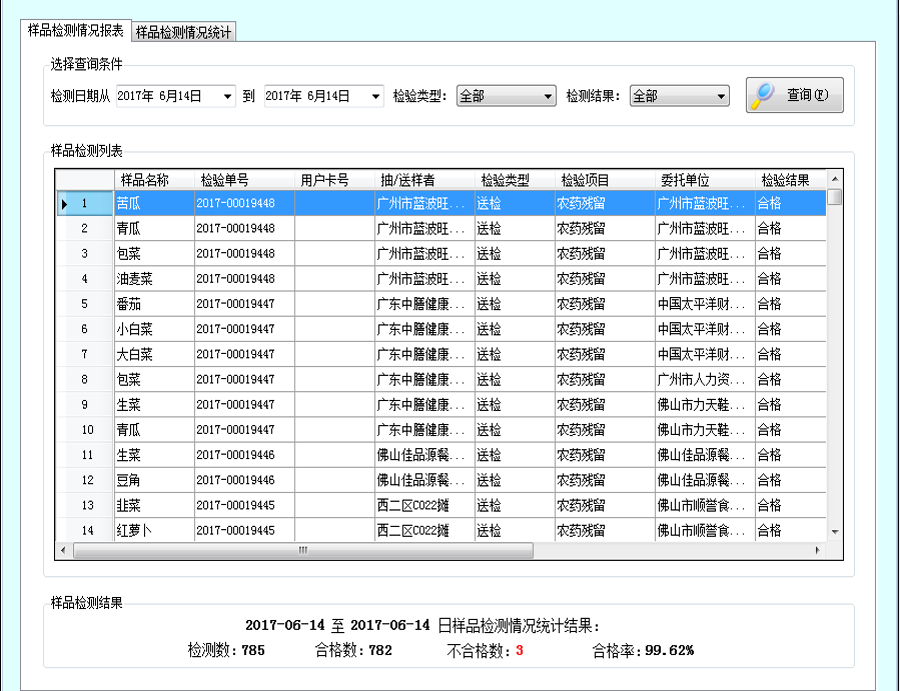Click the 委托单位 column header

click(x=685, y=181)
